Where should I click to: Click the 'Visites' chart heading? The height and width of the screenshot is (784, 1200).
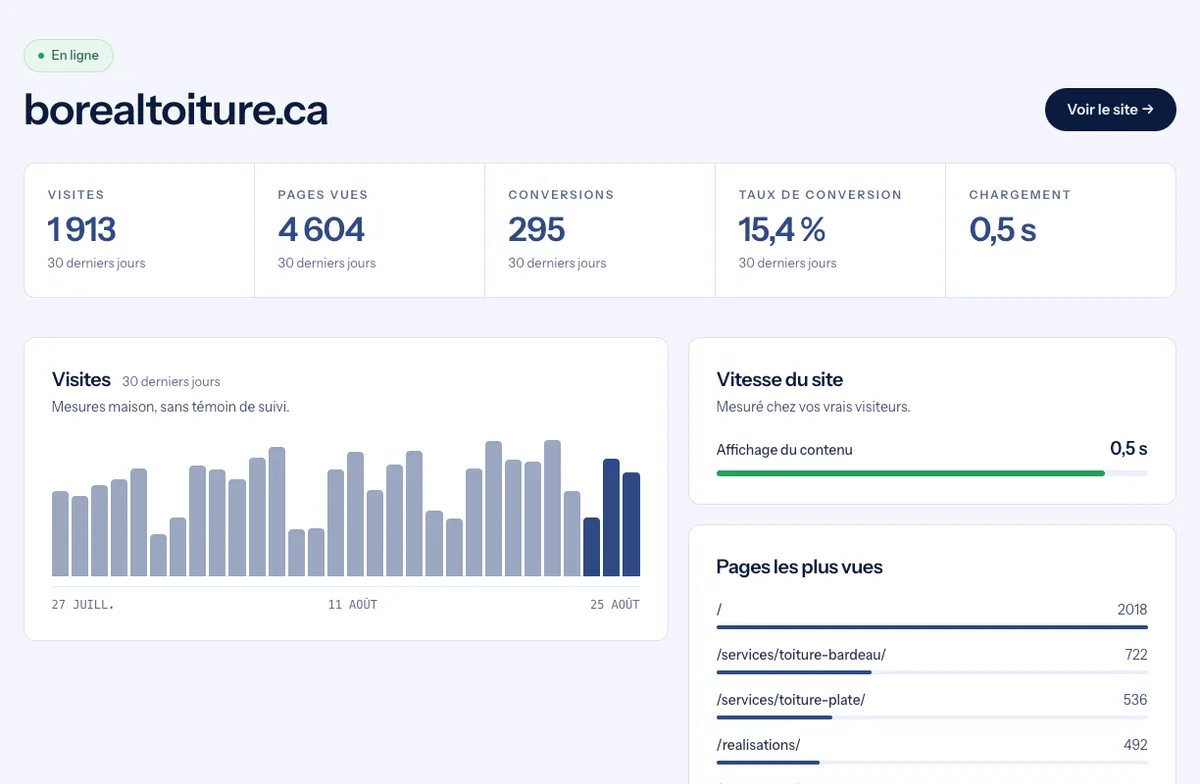coord(81,379)
